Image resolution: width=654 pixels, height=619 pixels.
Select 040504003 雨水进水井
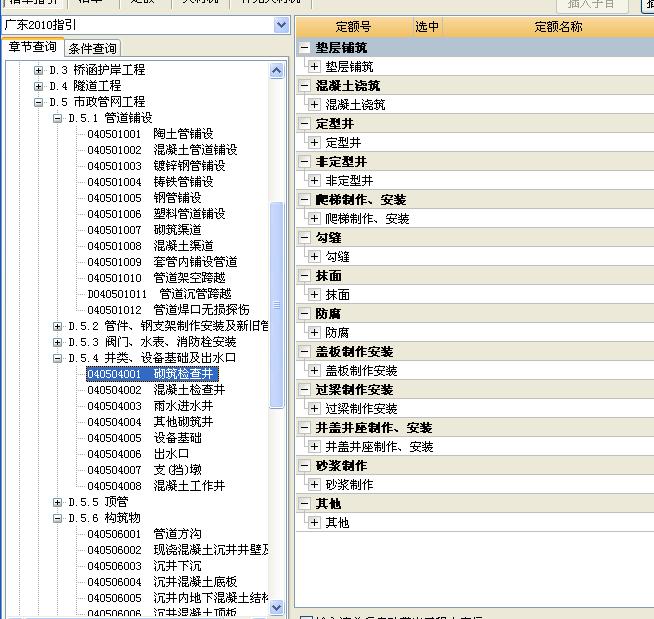point(150,406)
